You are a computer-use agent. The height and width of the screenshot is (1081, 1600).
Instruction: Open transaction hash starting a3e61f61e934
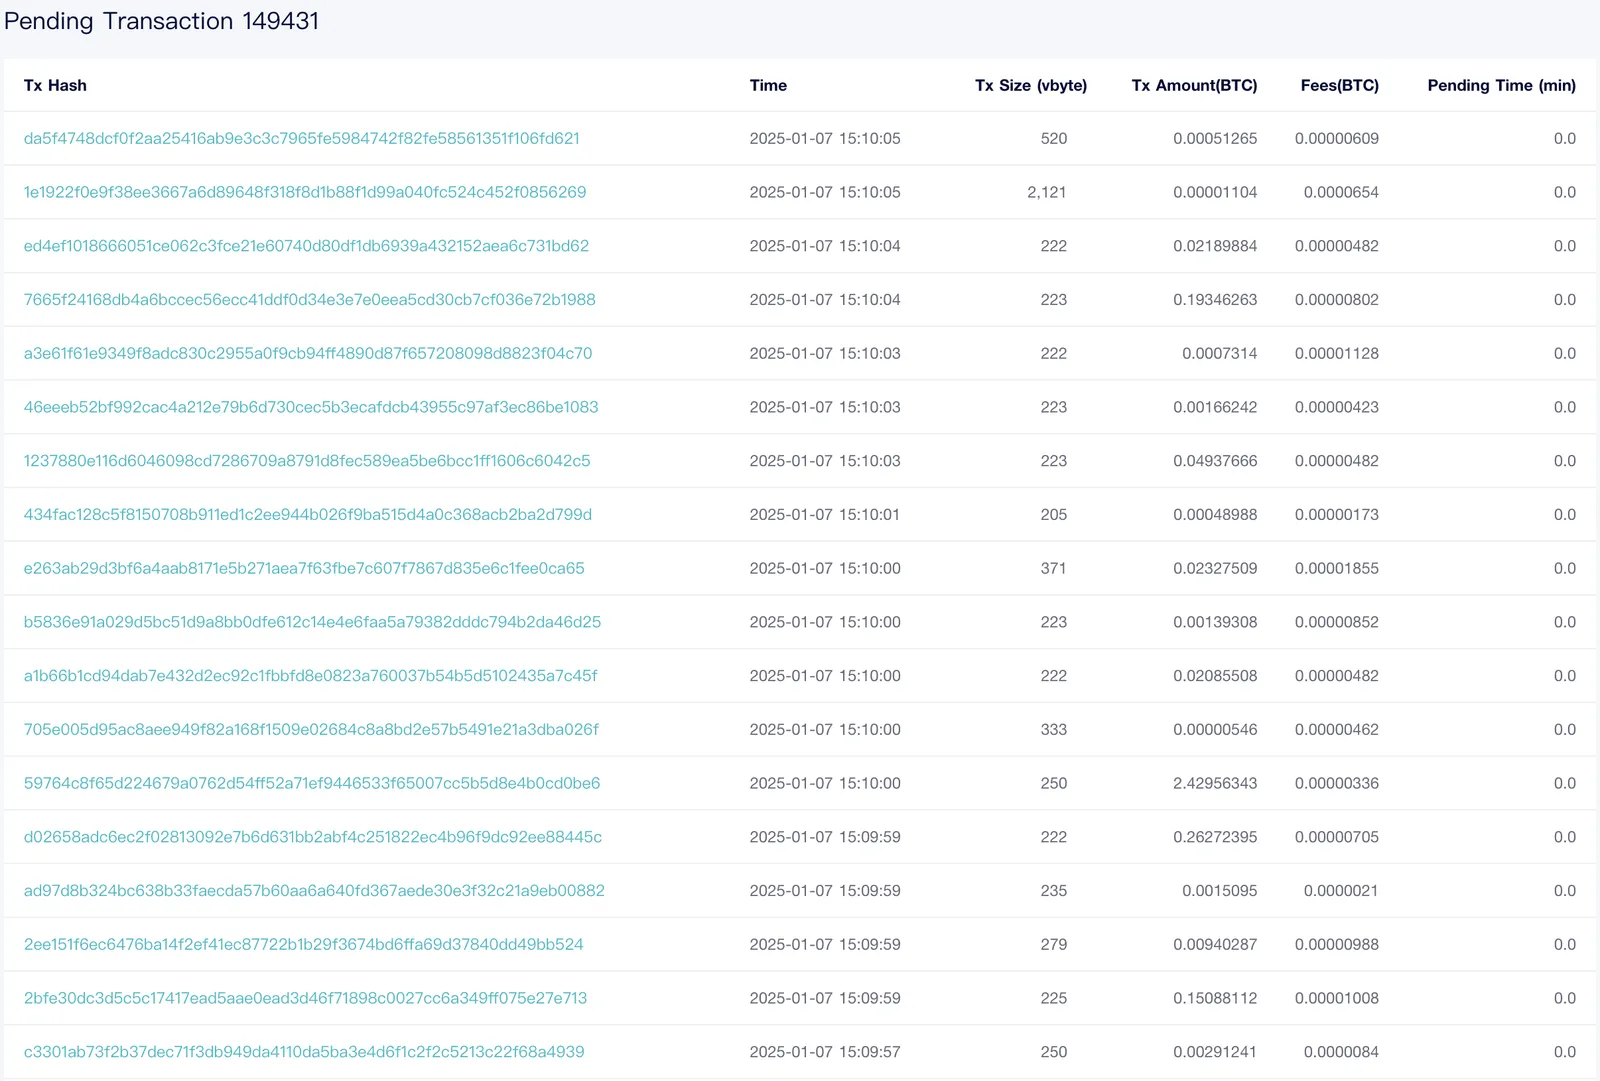point(308,353)
